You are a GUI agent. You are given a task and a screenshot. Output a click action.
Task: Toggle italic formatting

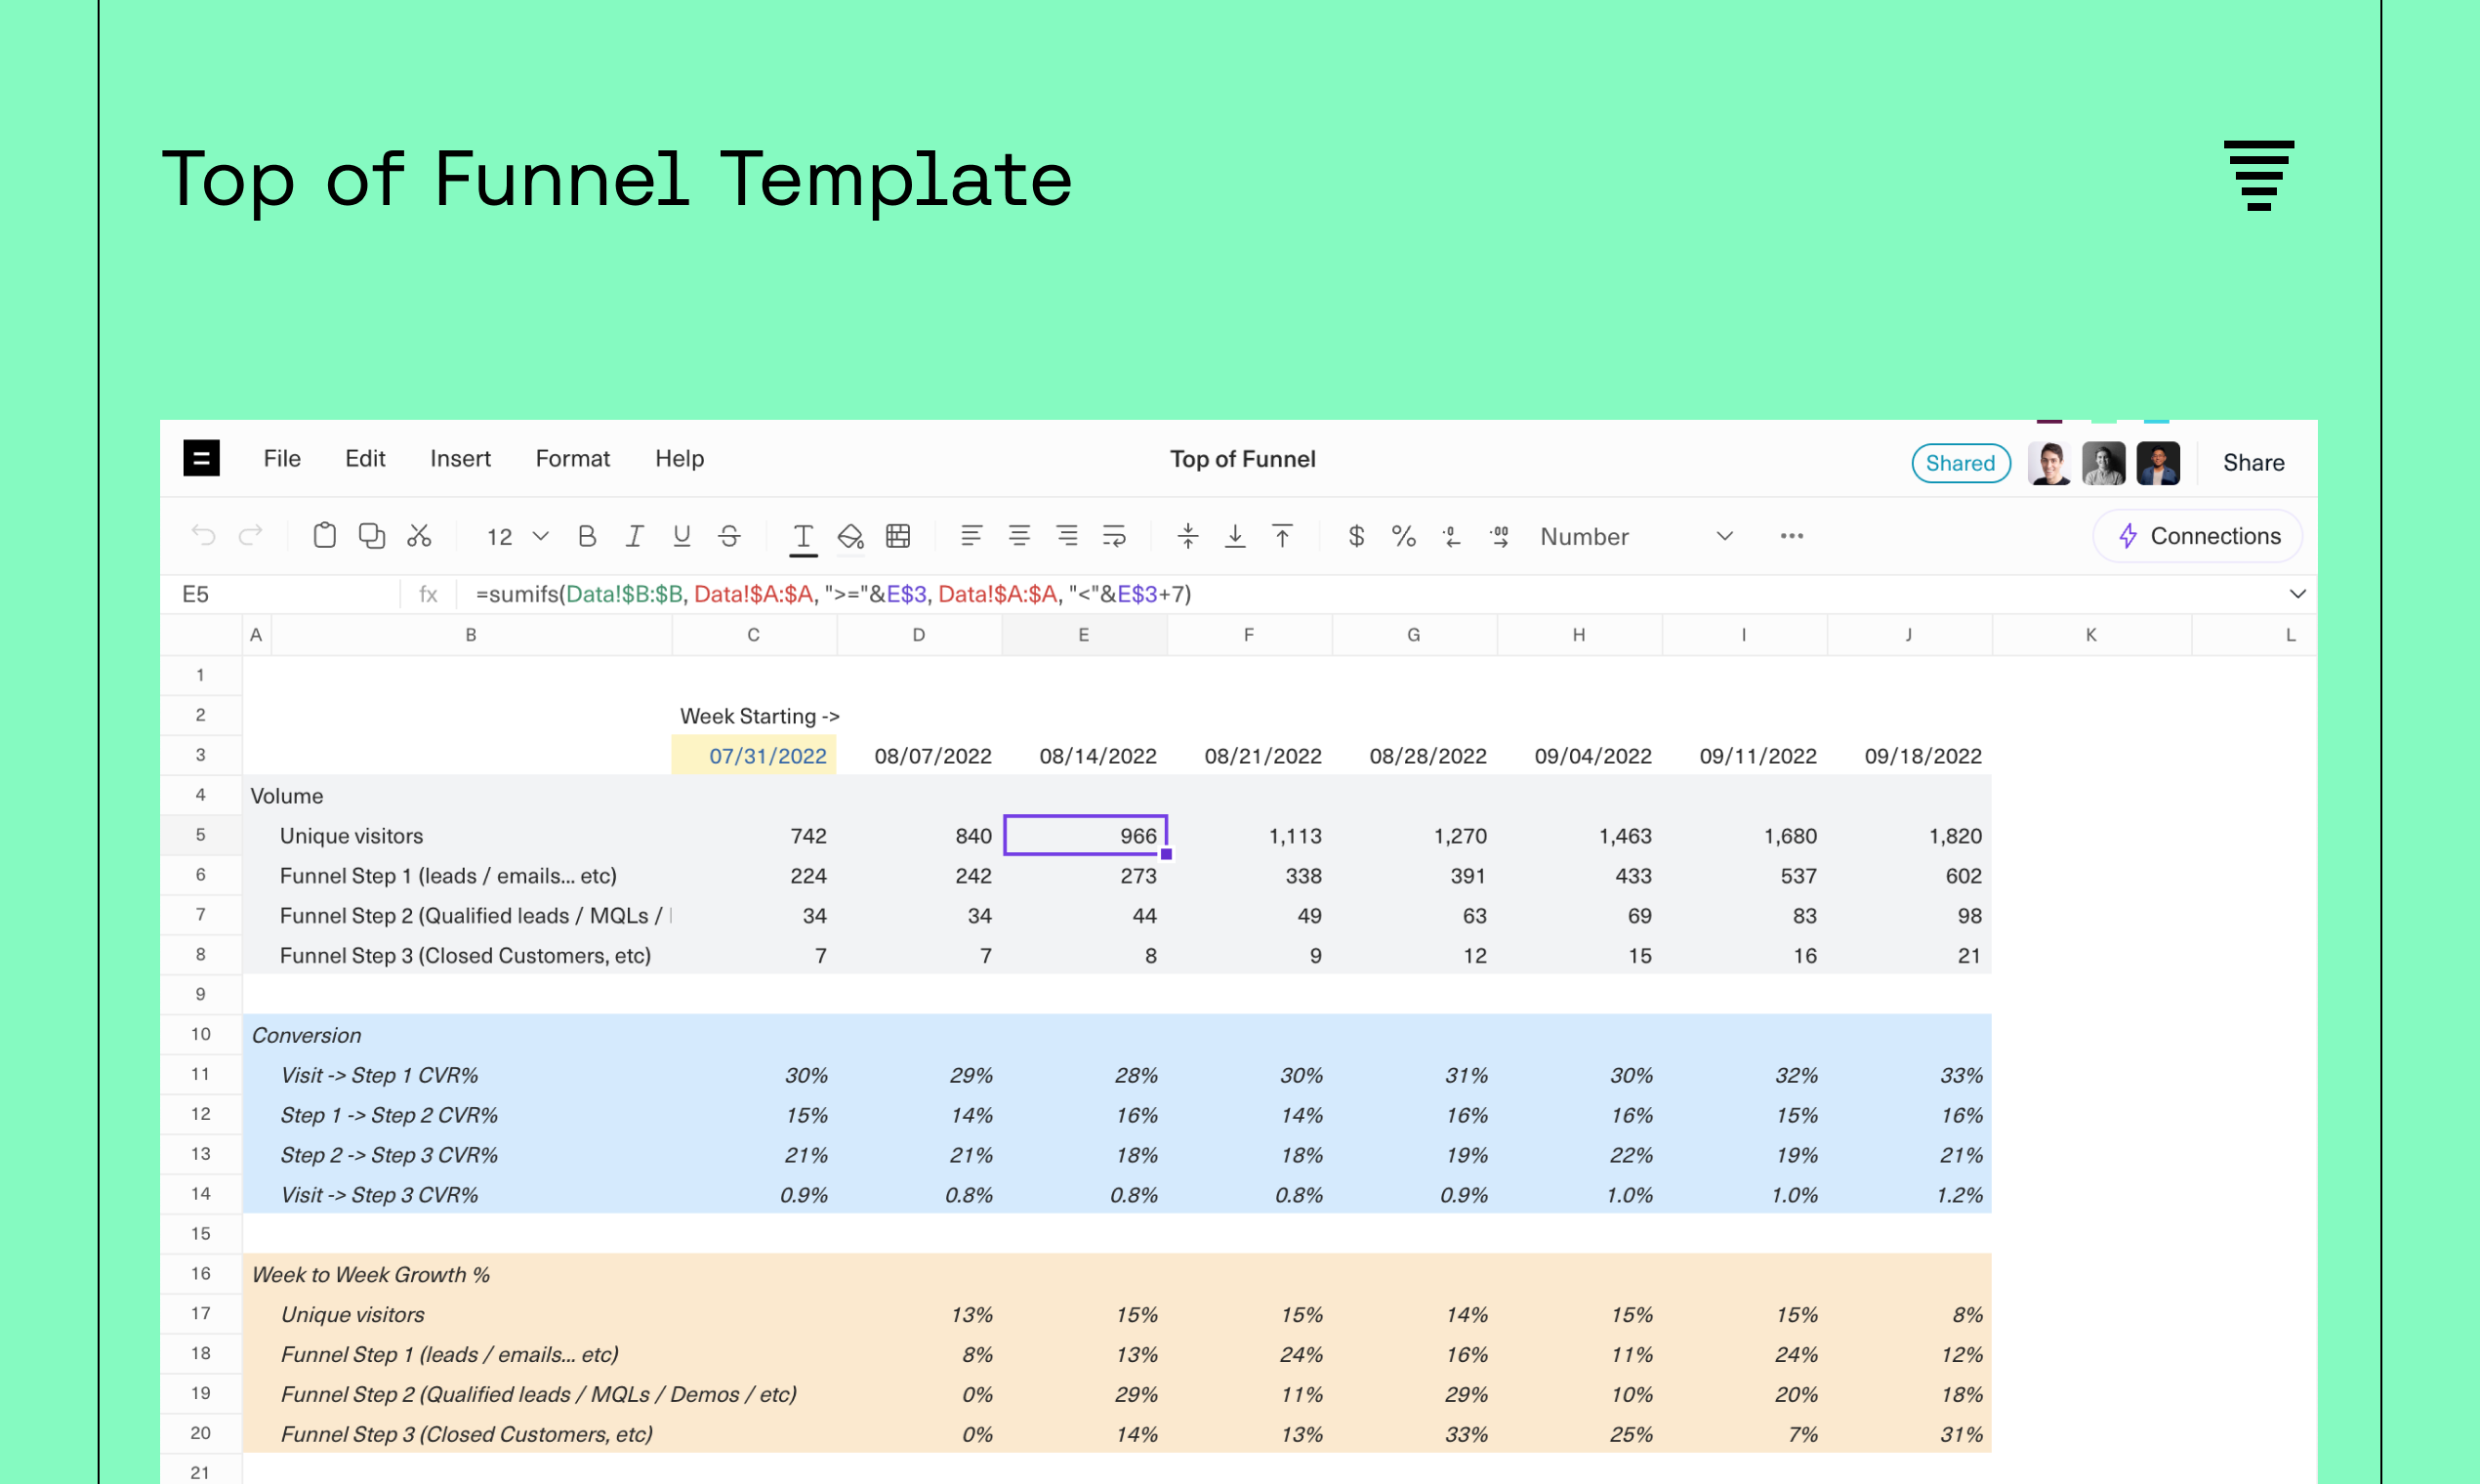click(x=634, y=536)
